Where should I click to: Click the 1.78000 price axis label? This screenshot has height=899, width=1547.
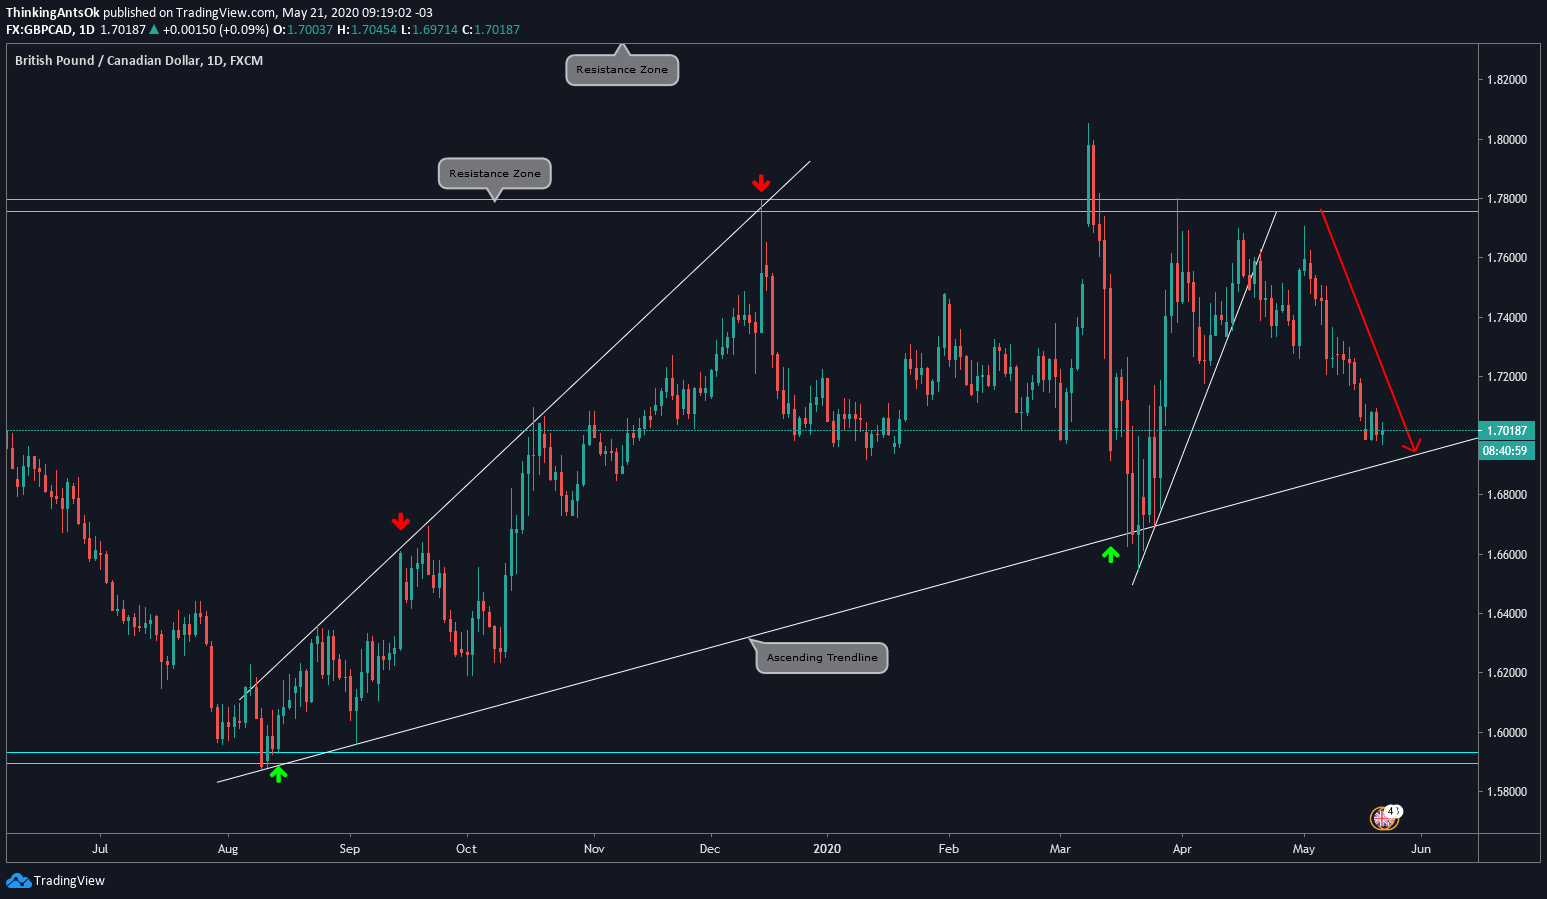pyautogui.click(x=1507, y=199)
